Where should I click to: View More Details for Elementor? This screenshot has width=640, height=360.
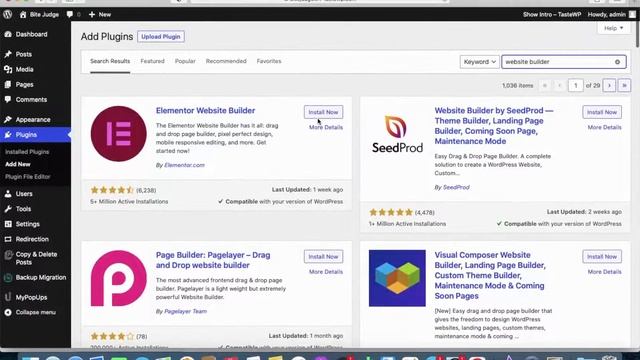tap(326, 127)
